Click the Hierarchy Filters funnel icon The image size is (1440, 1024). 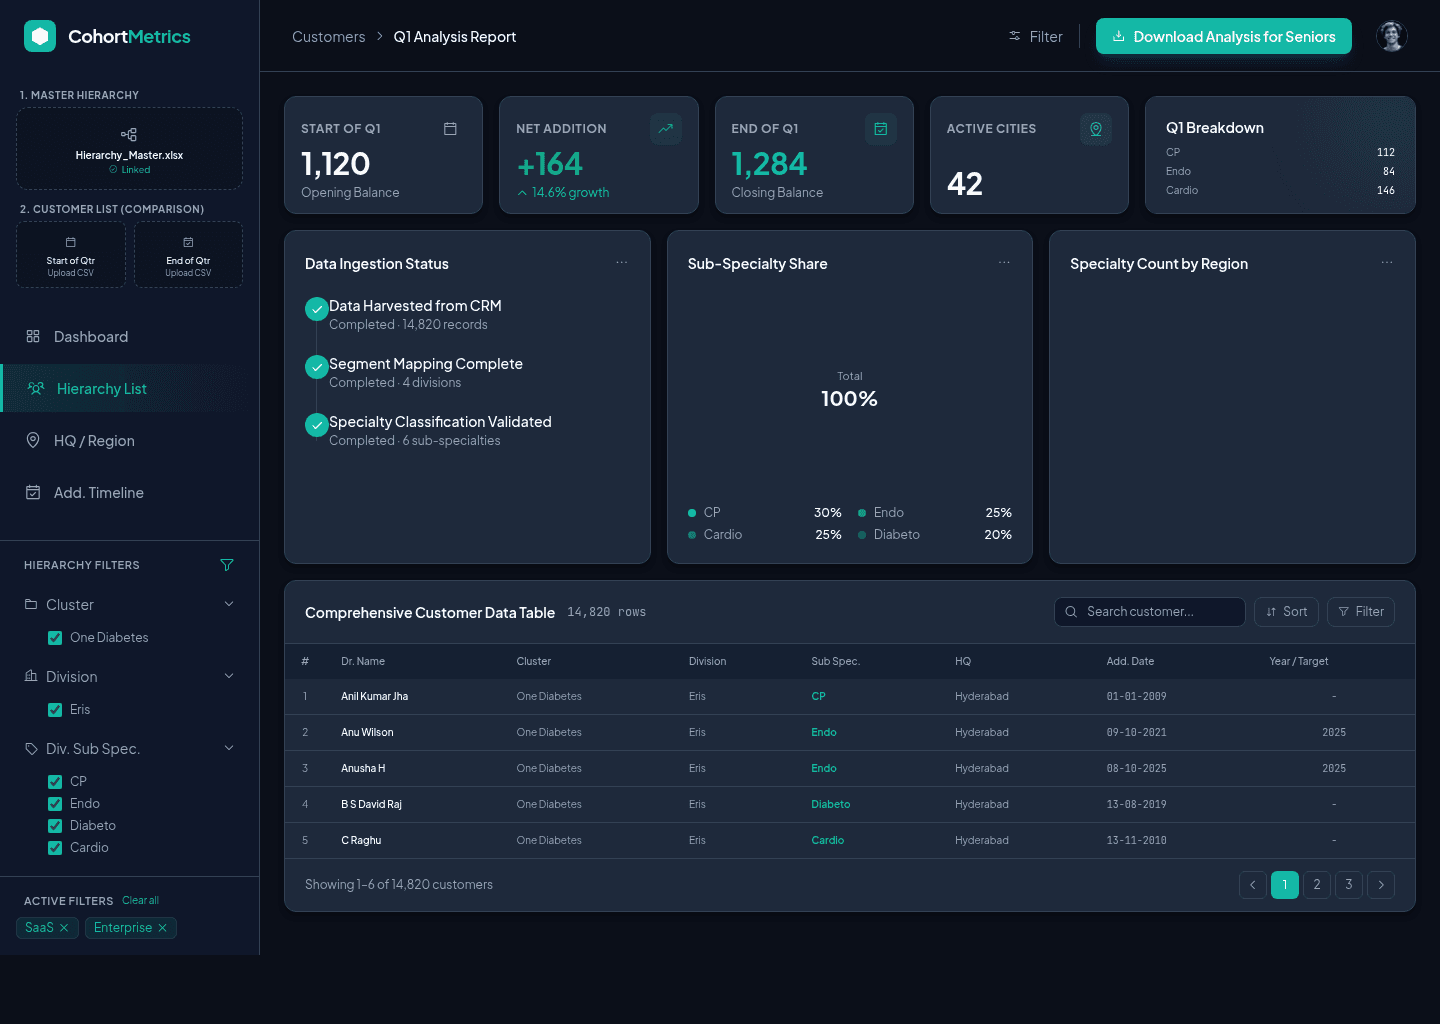click(227, 565)
